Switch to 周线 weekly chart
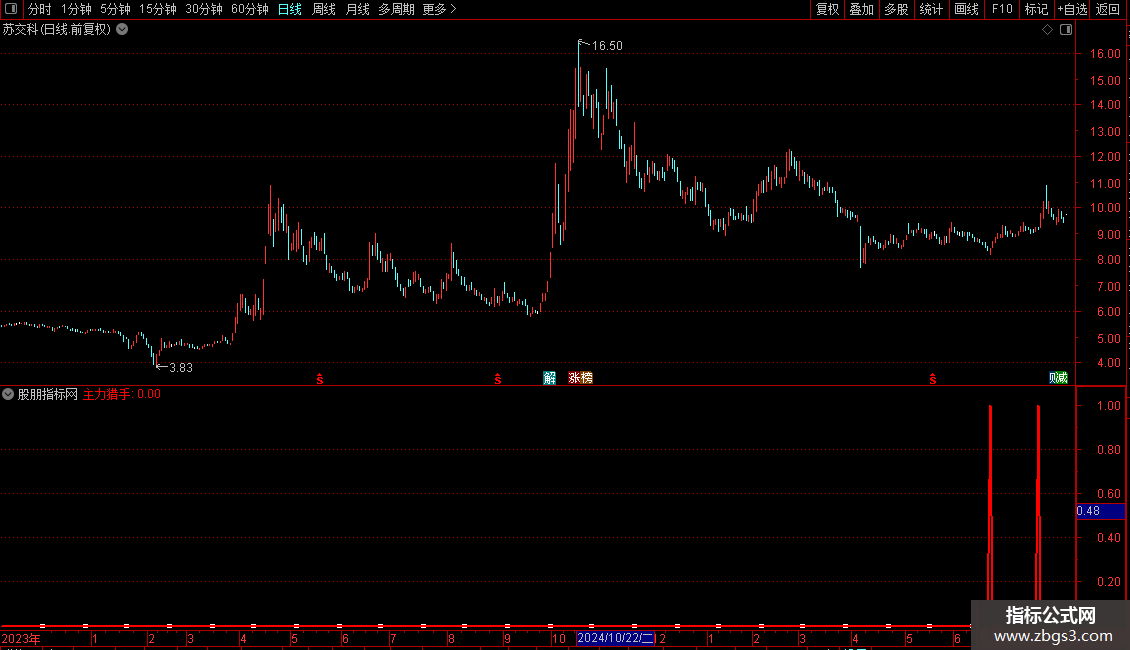Image resolution: width=1130 pixels, height=650 pixels. coord(324,9)
